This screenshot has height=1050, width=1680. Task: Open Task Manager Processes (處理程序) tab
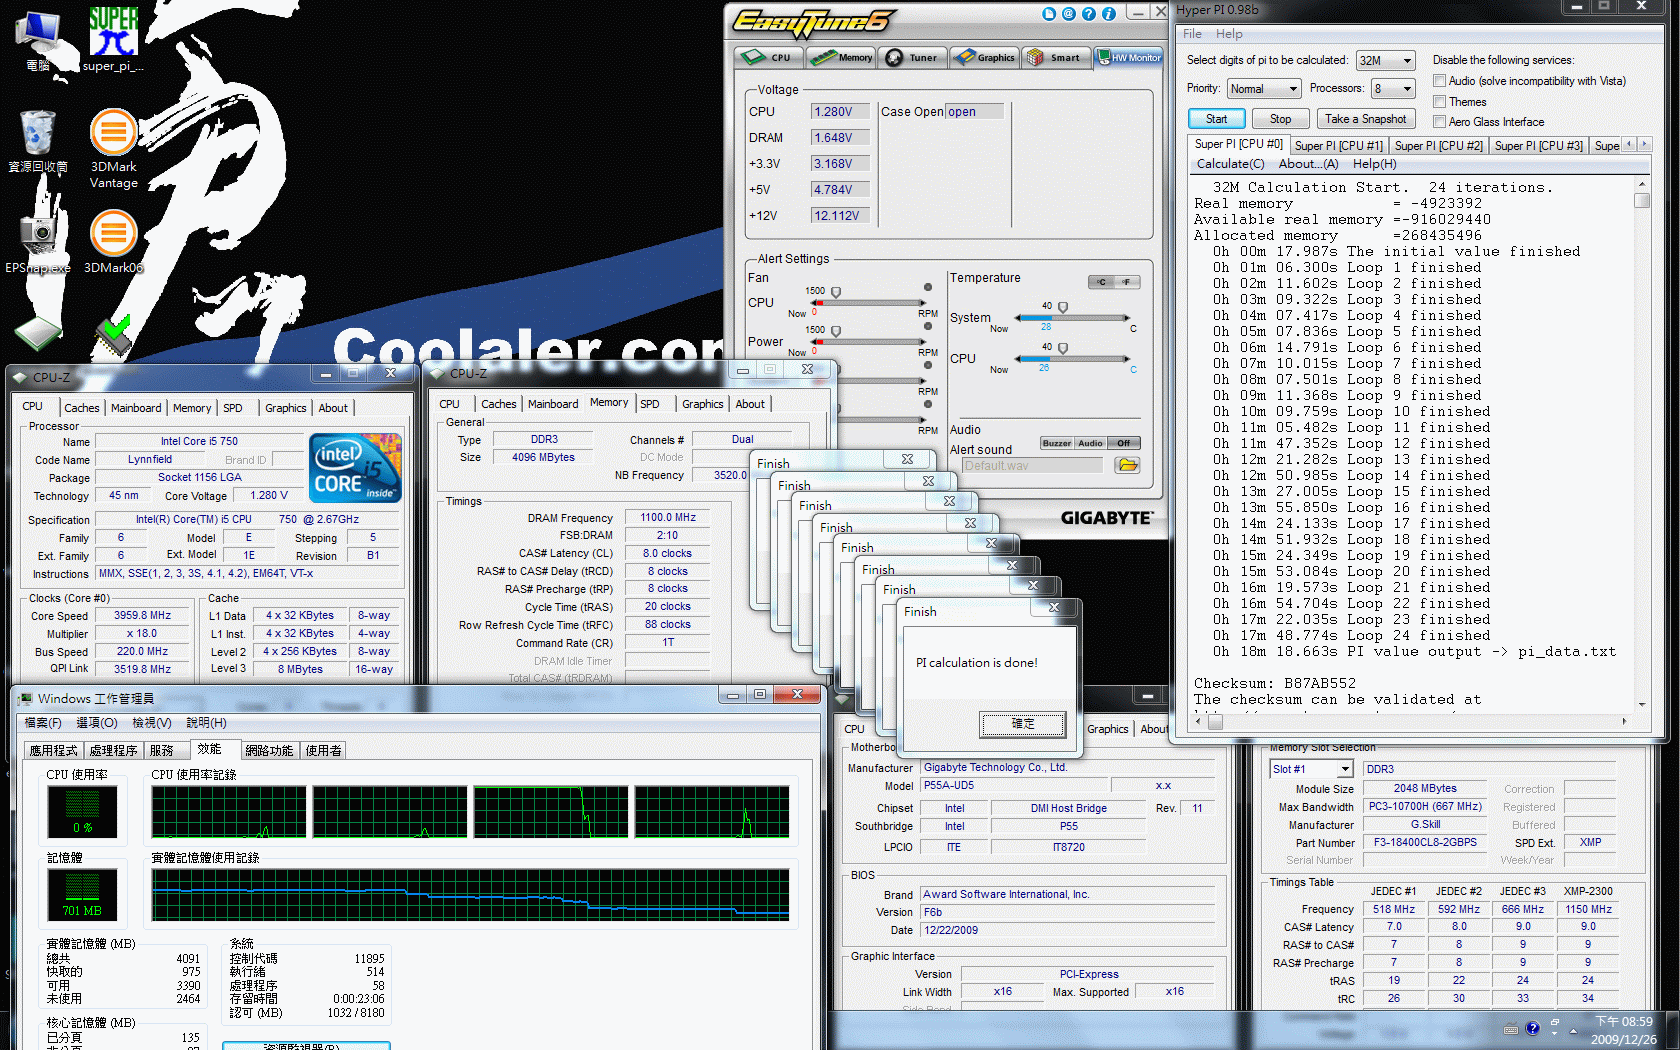coord(113,751)
